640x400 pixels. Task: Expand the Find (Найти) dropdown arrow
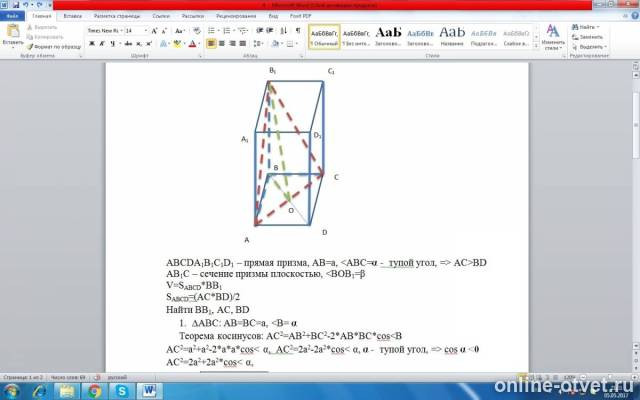point(598,27)
